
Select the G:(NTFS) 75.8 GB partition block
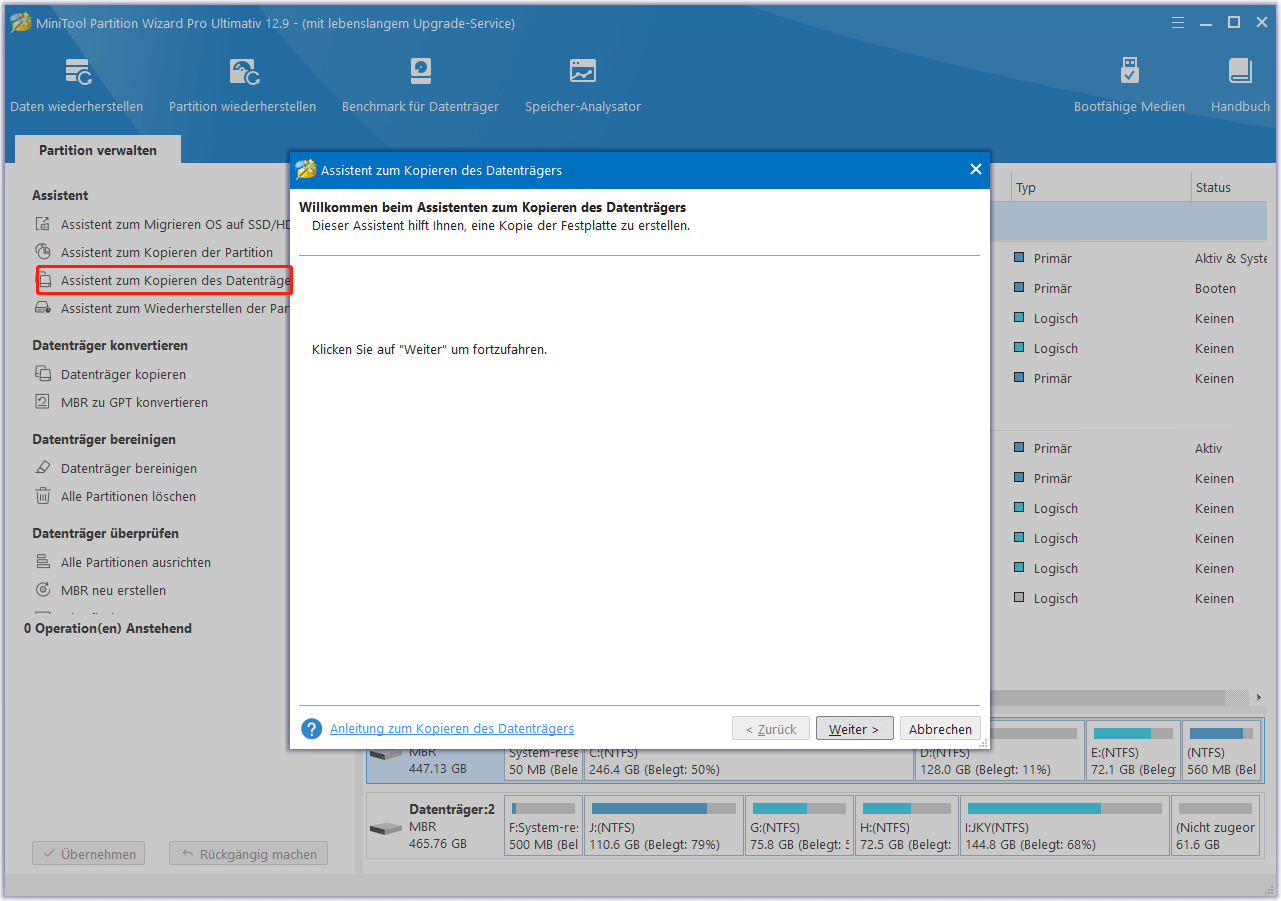(799, 826)
